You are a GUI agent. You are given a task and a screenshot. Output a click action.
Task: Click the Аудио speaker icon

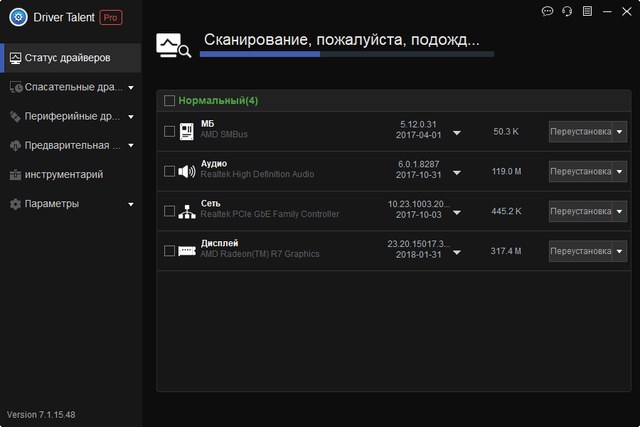click(x=186, y=171)
